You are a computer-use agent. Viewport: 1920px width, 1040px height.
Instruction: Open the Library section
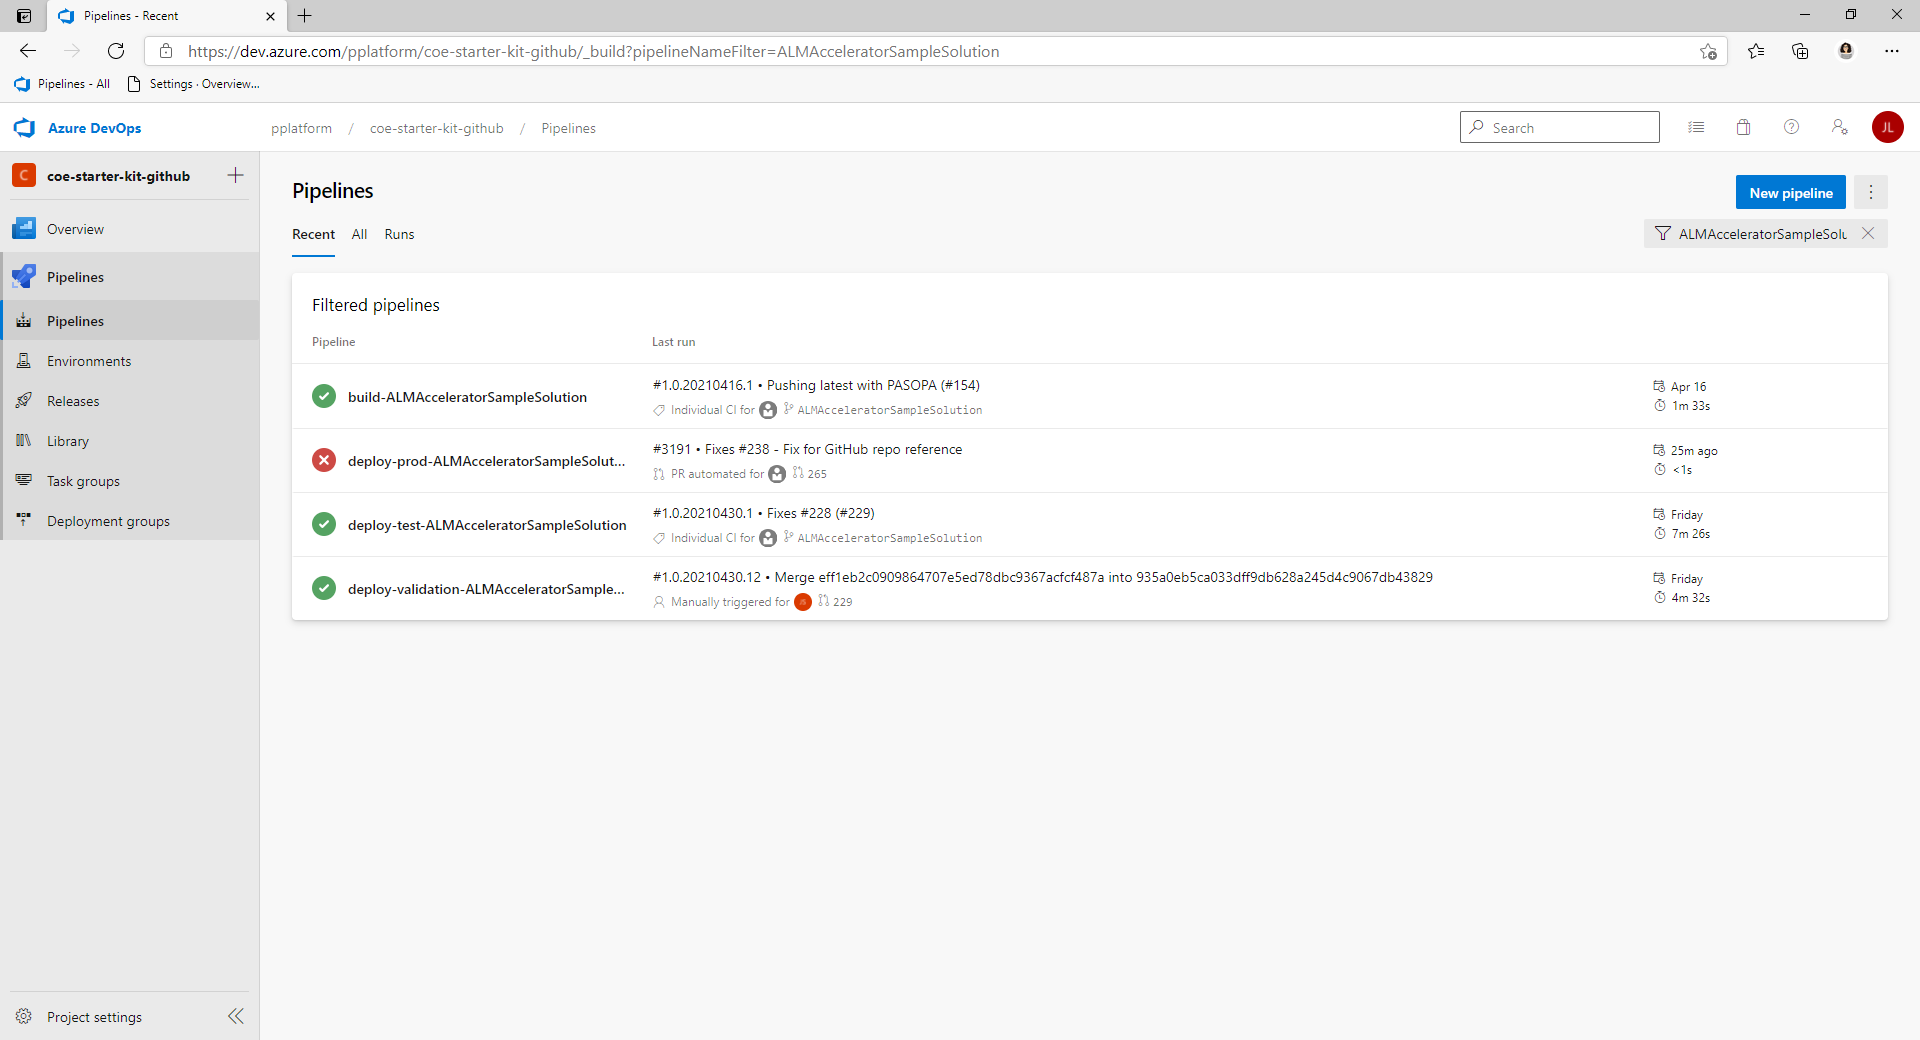68,440
